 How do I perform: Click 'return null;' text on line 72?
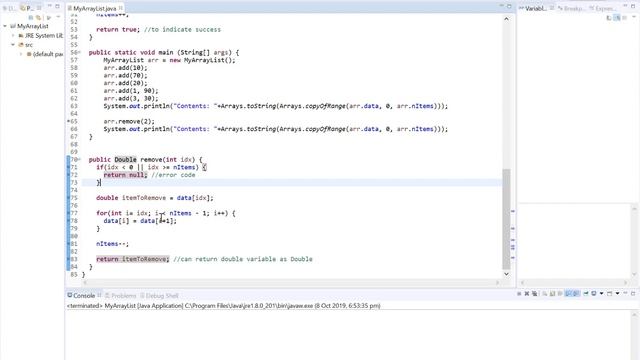point(125,175)
